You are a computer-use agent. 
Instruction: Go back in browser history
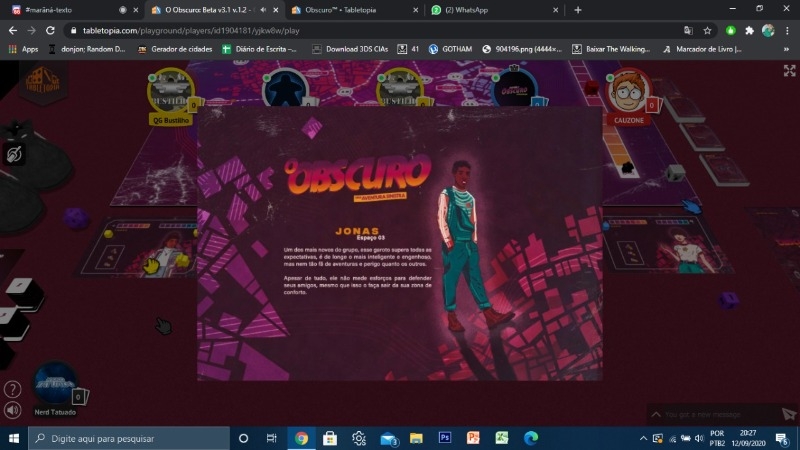coord(13,31)
